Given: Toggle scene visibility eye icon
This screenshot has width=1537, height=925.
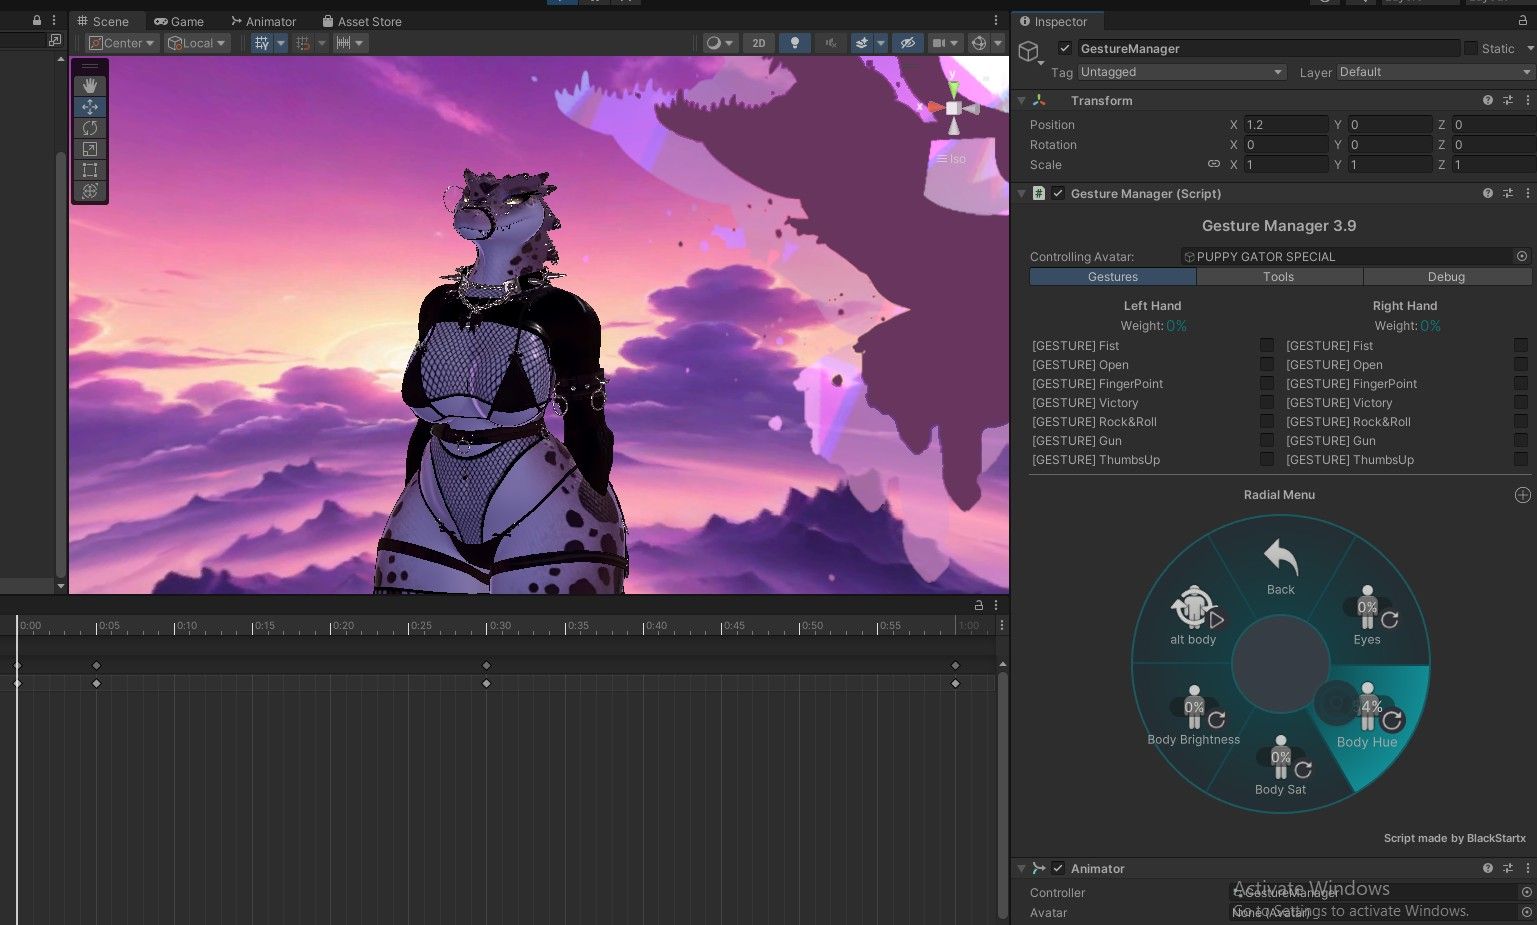Looking at the screenshot, I should click(907, 43).
